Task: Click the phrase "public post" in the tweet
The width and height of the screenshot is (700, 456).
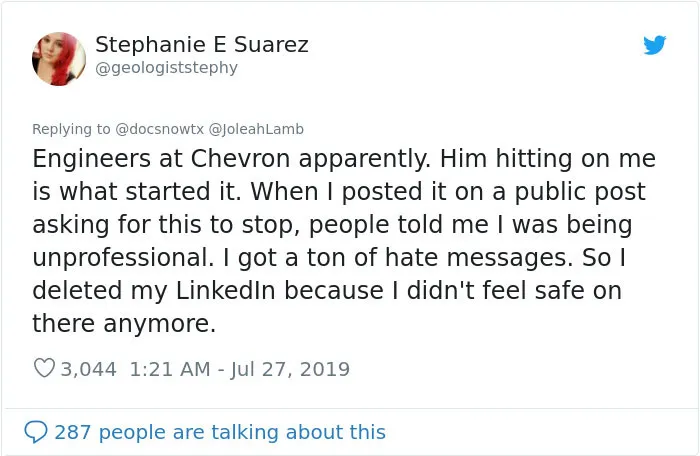Action: point(580,192)
